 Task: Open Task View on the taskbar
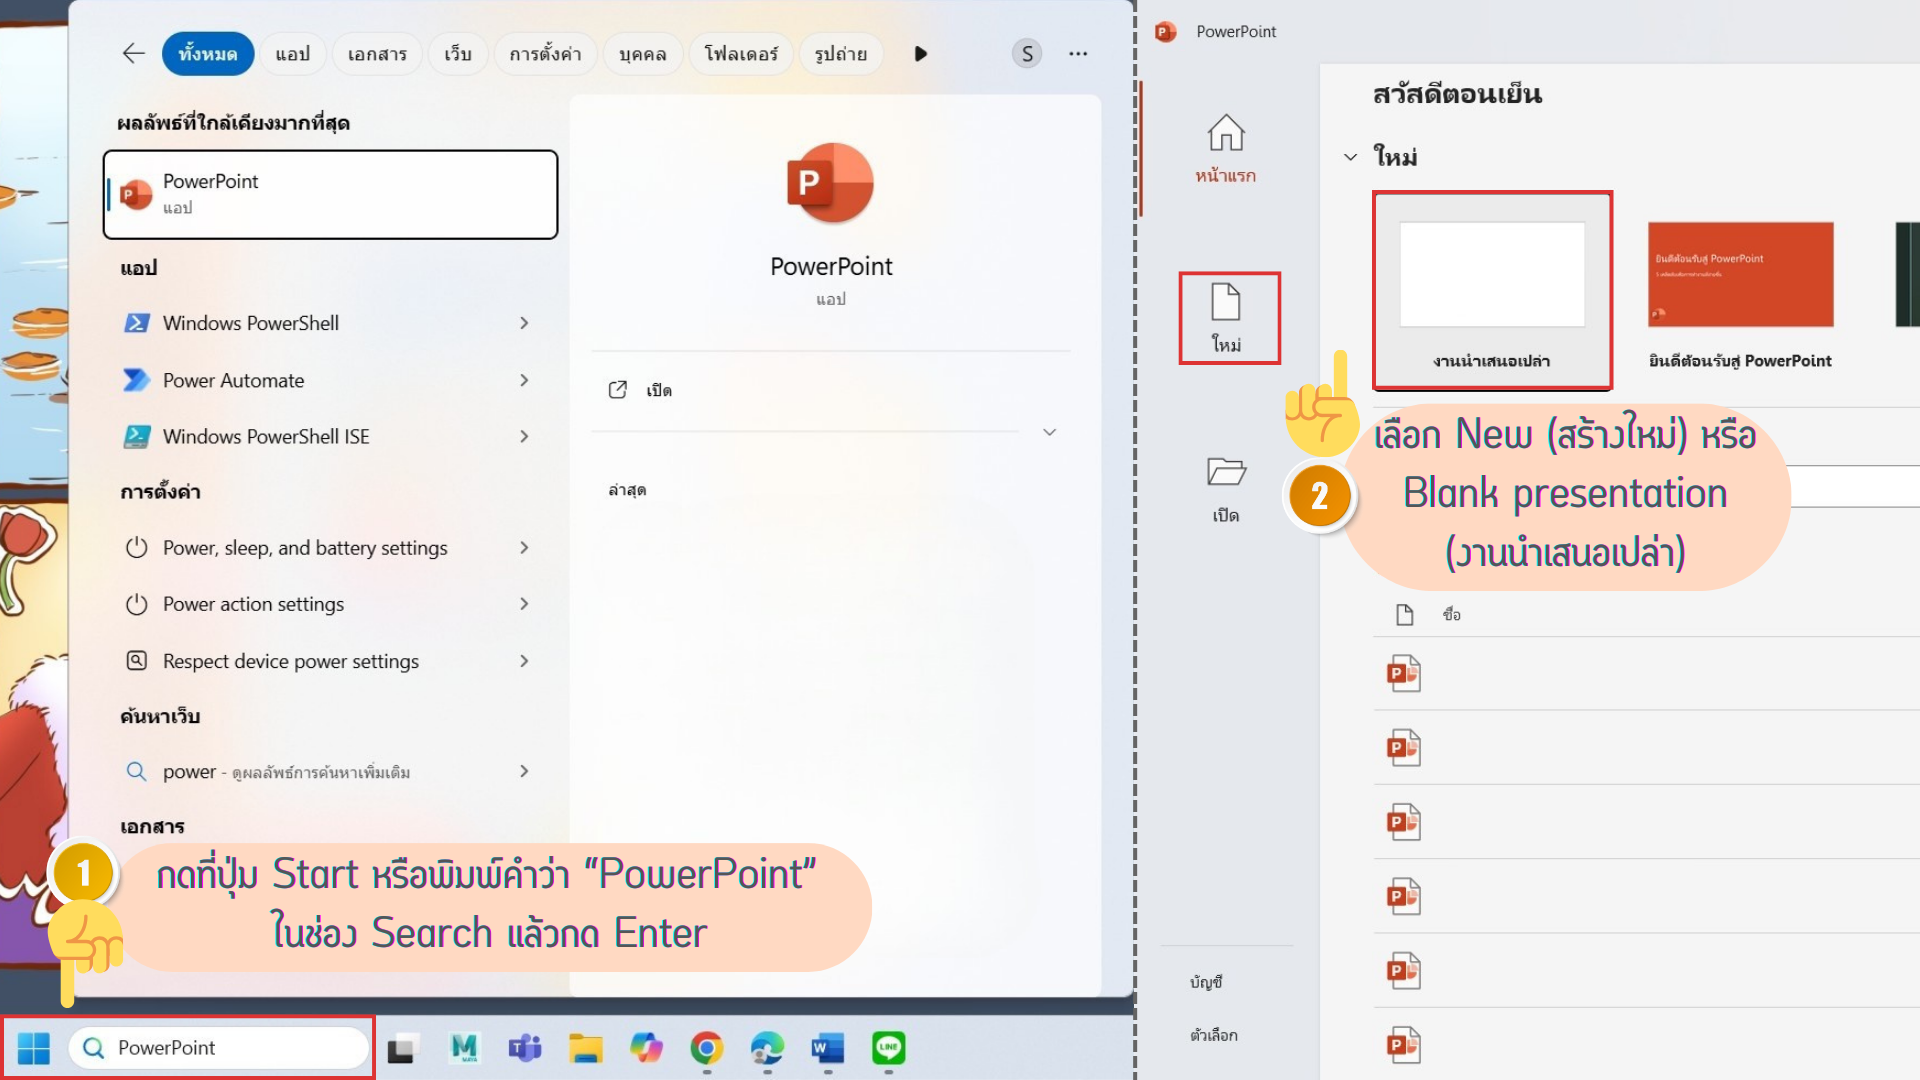click(x=401, y=1048)
